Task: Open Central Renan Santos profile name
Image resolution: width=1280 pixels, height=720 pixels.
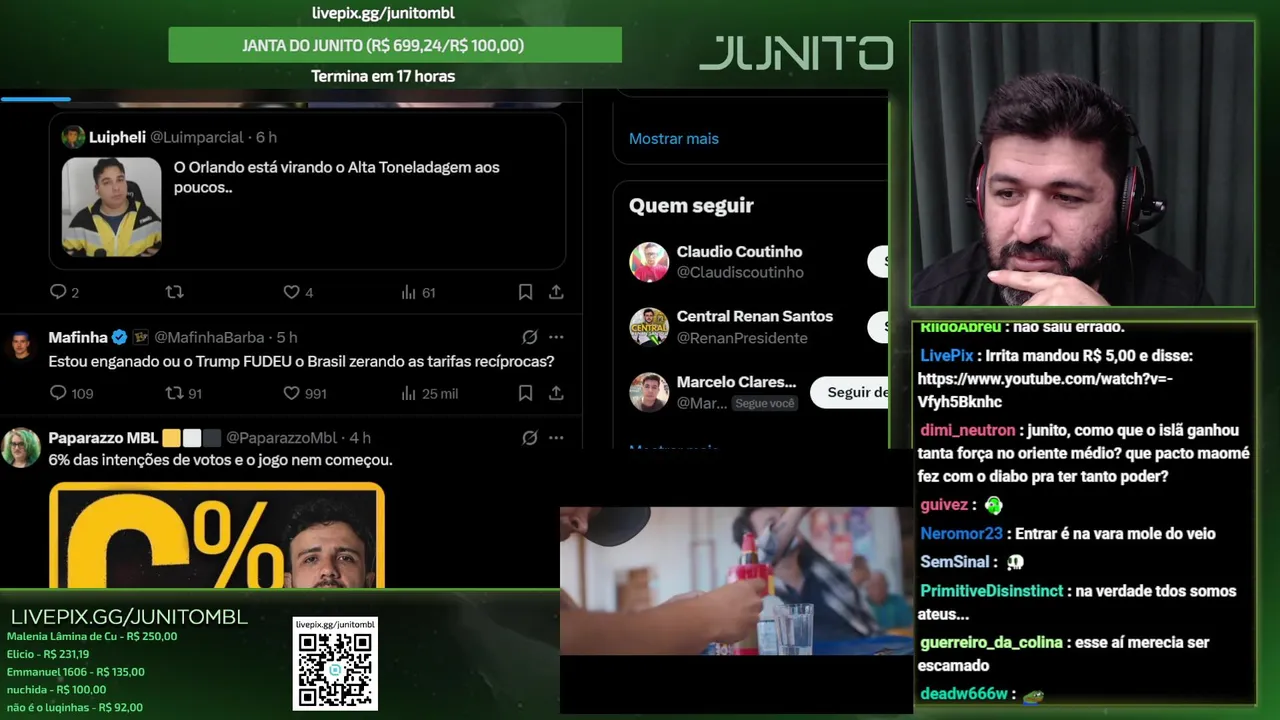Action: tap(755, 316)
